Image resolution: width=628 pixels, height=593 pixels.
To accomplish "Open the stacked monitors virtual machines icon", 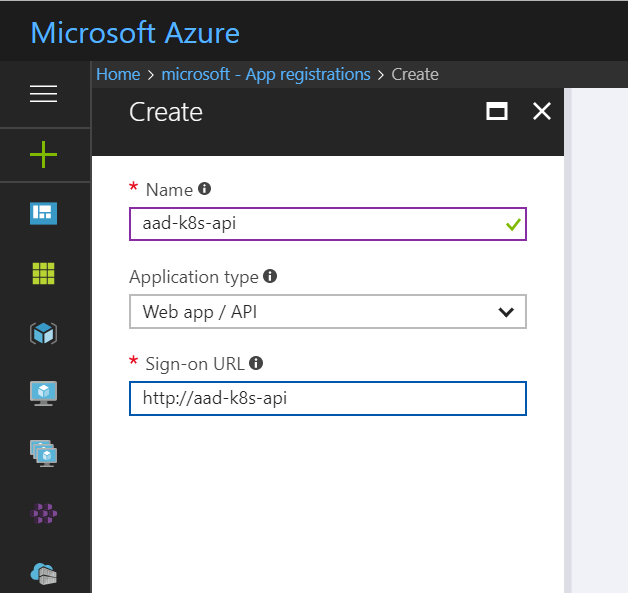I will coord(44,453).
